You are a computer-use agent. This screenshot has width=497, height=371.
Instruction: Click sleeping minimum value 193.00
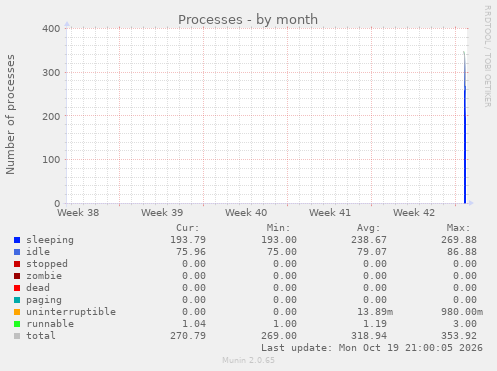tap(279, 240)
